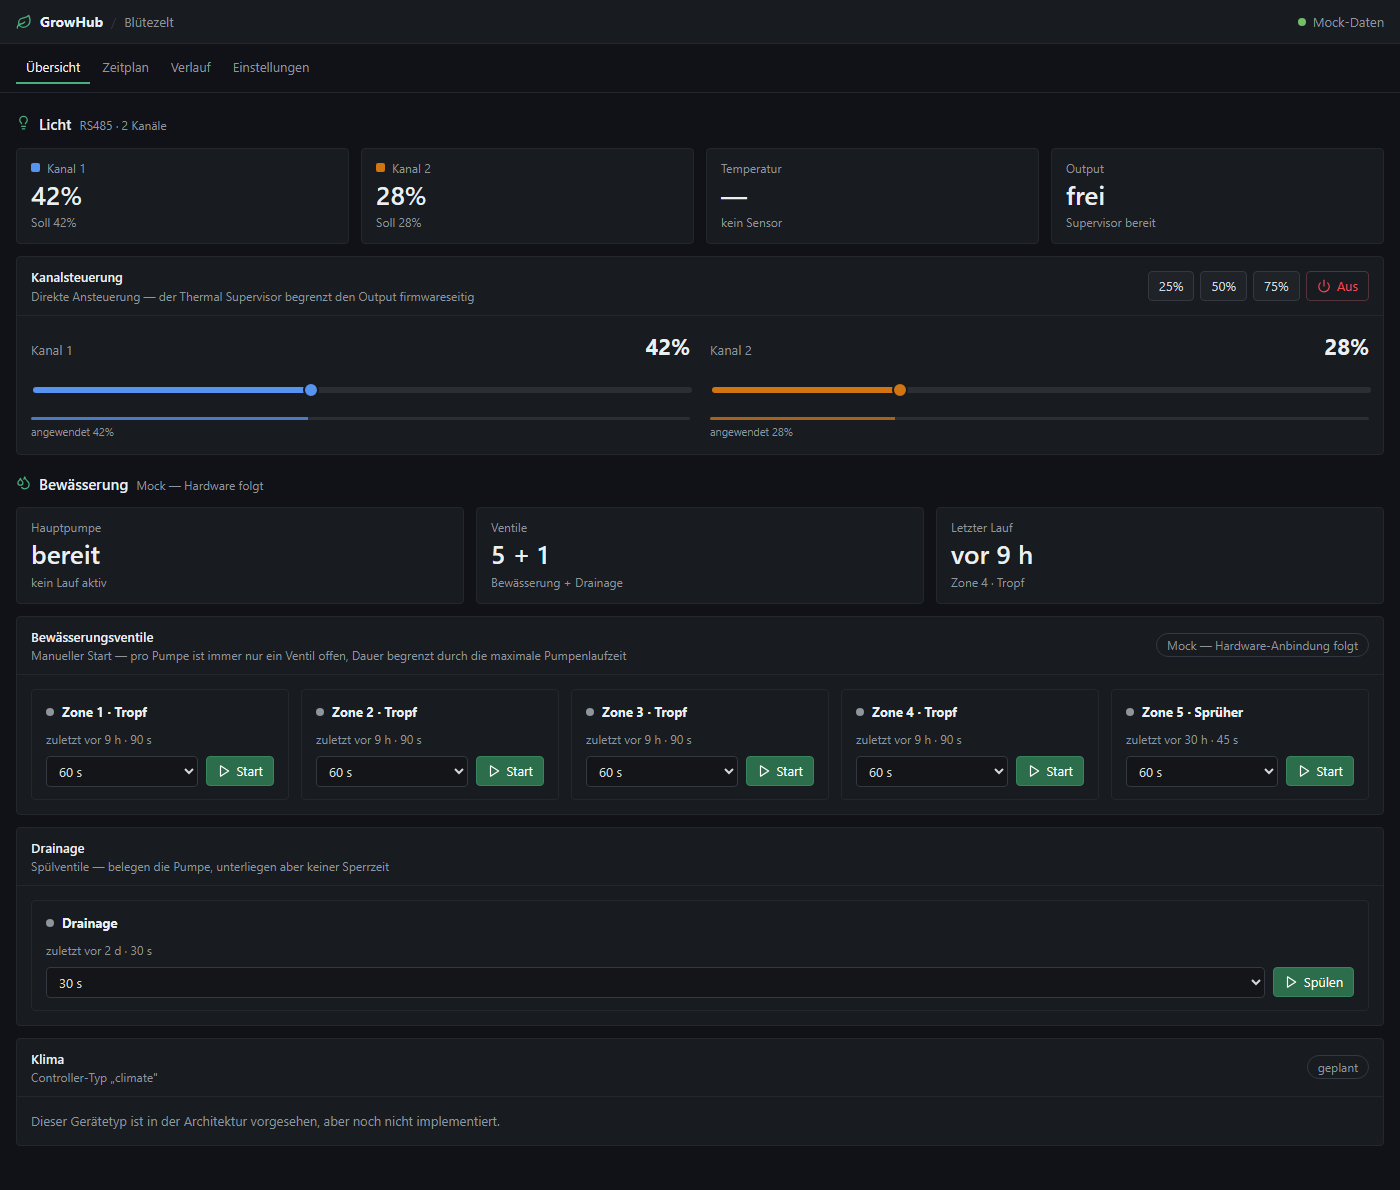Viewport: 1400px width, 1190px height.
Task: Start watering Zone 1 · Tropf
Action: point(240,771)
